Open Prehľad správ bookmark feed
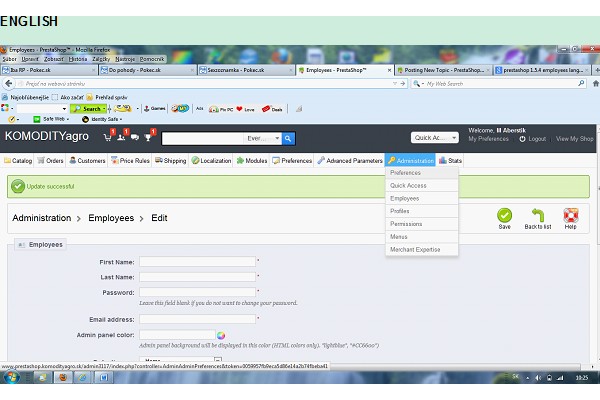 tap(107, 97)
